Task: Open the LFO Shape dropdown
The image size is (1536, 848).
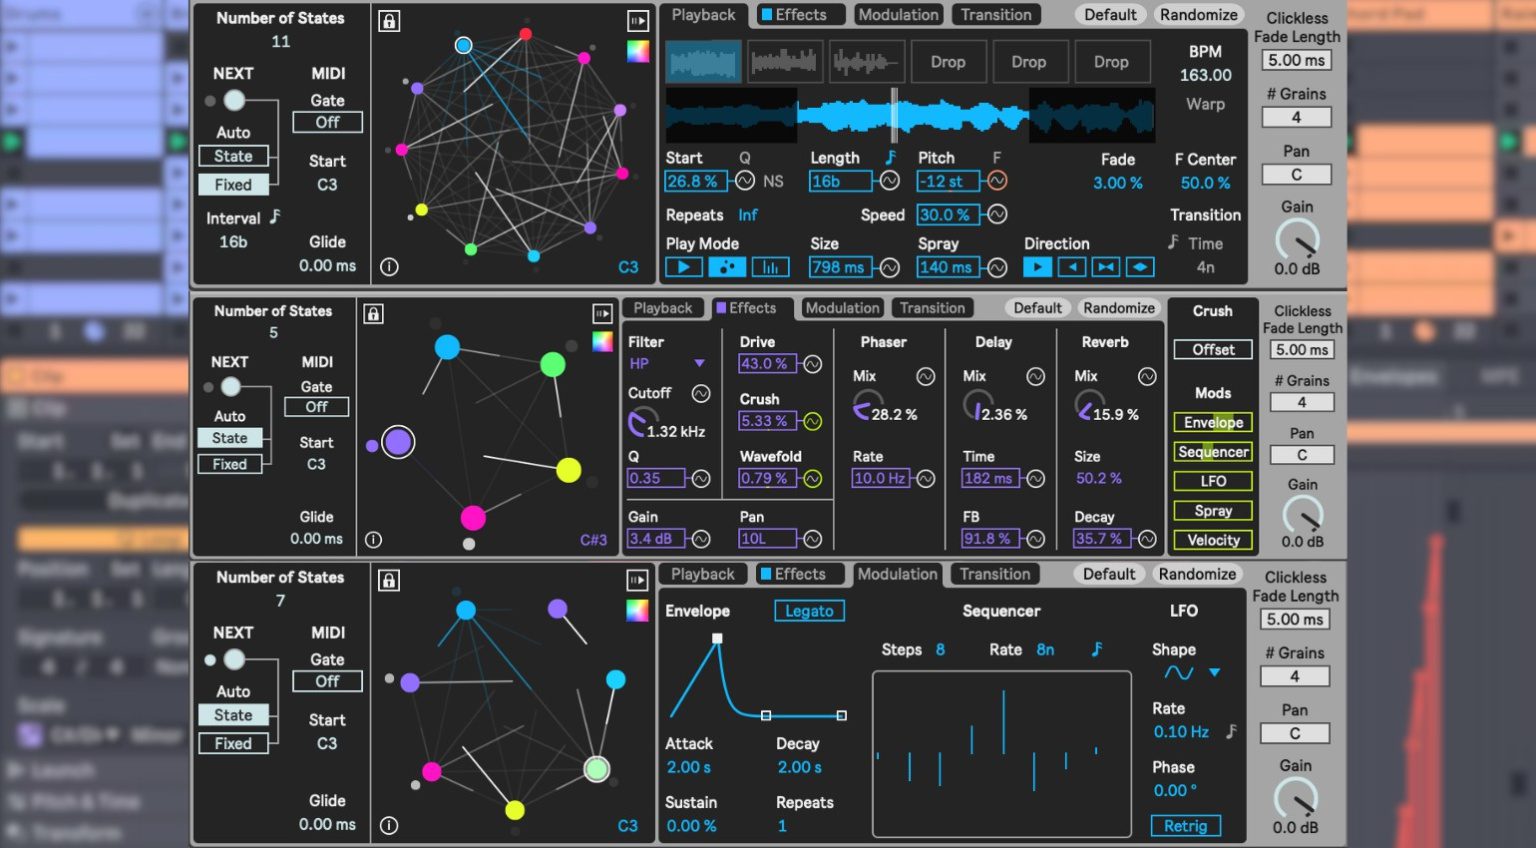Action: [x=1215, y=672]
